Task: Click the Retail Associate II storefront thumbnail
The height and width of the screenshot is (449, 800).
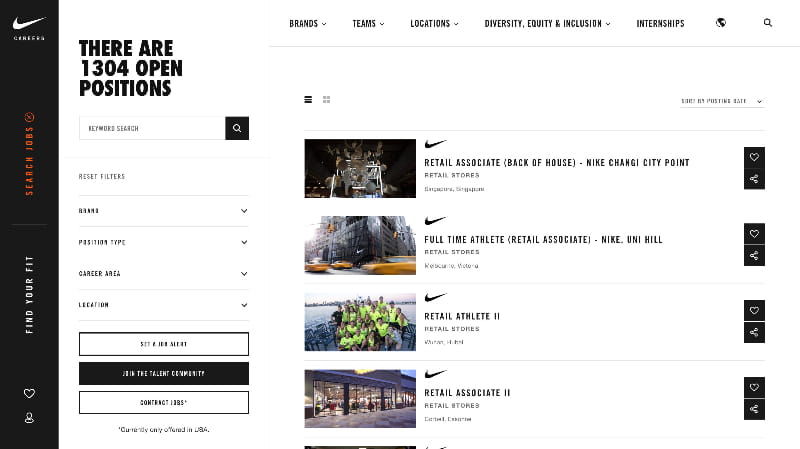Action: point(360,398)
